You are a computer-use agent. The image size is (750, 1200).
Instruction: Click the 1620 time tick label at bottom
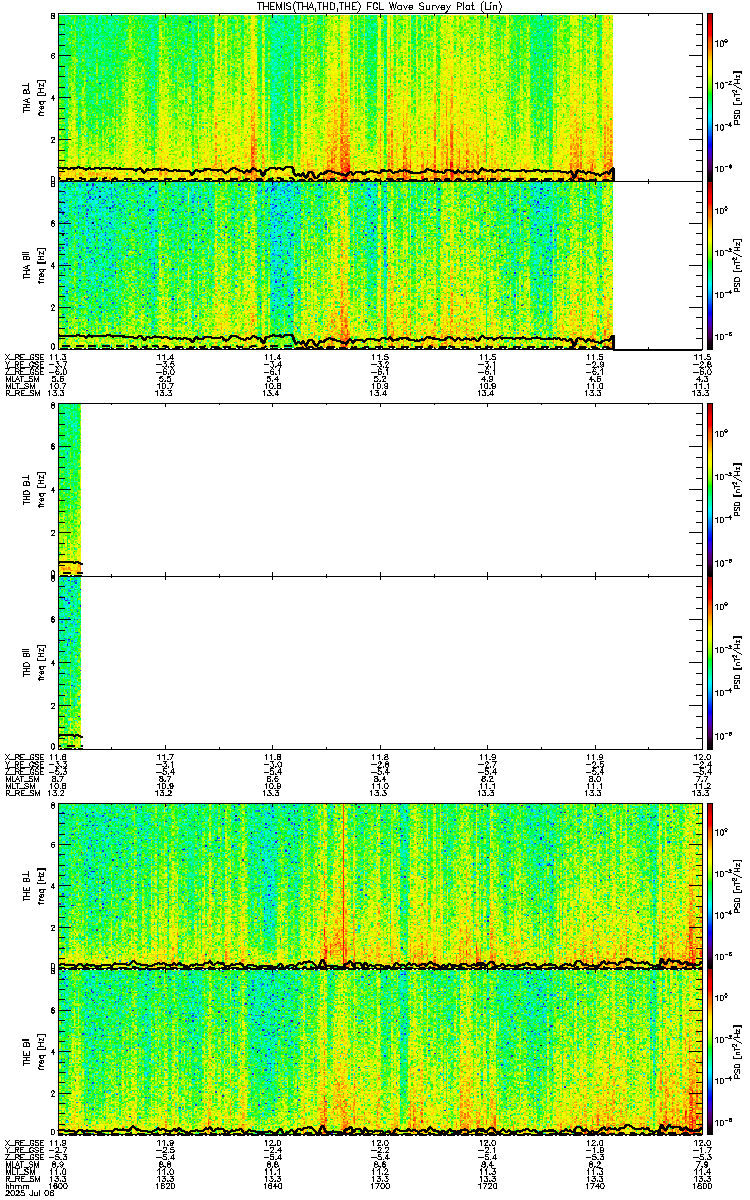(x=165, y=1187)
